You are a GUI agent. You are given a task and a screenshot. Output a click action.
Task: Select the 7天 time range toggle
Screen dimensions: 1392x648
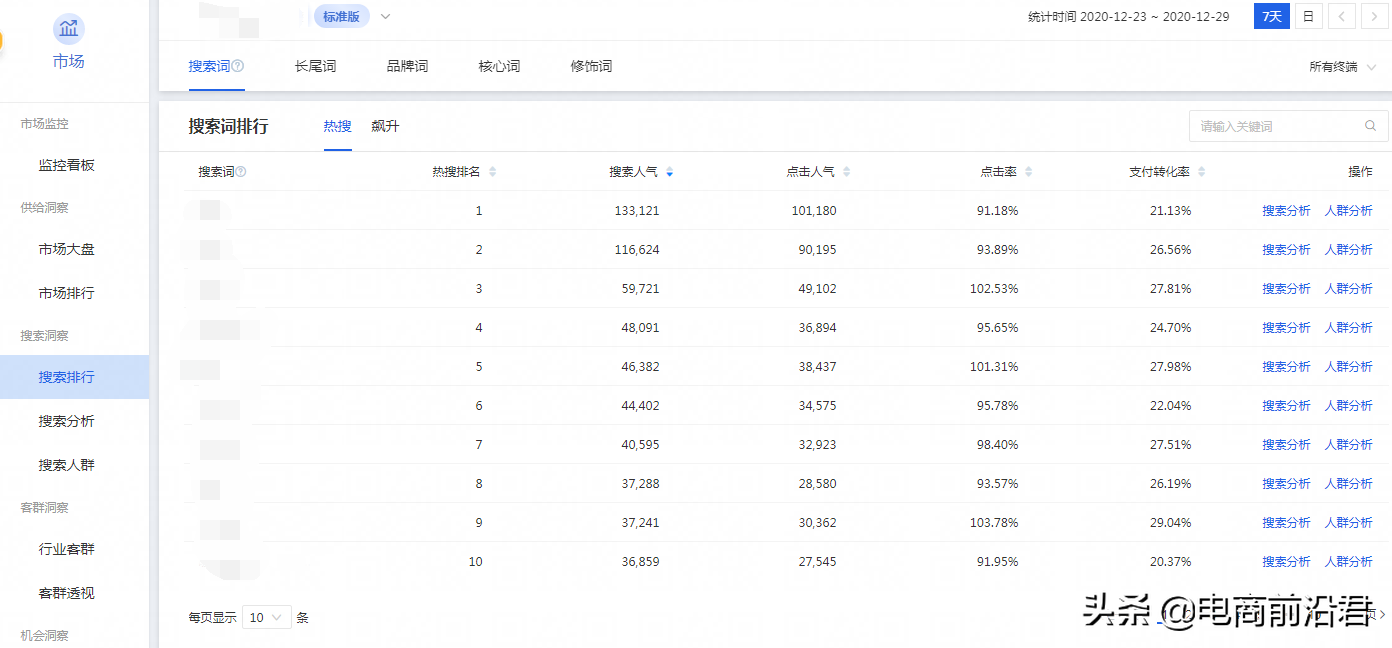tap(1271, 17)
